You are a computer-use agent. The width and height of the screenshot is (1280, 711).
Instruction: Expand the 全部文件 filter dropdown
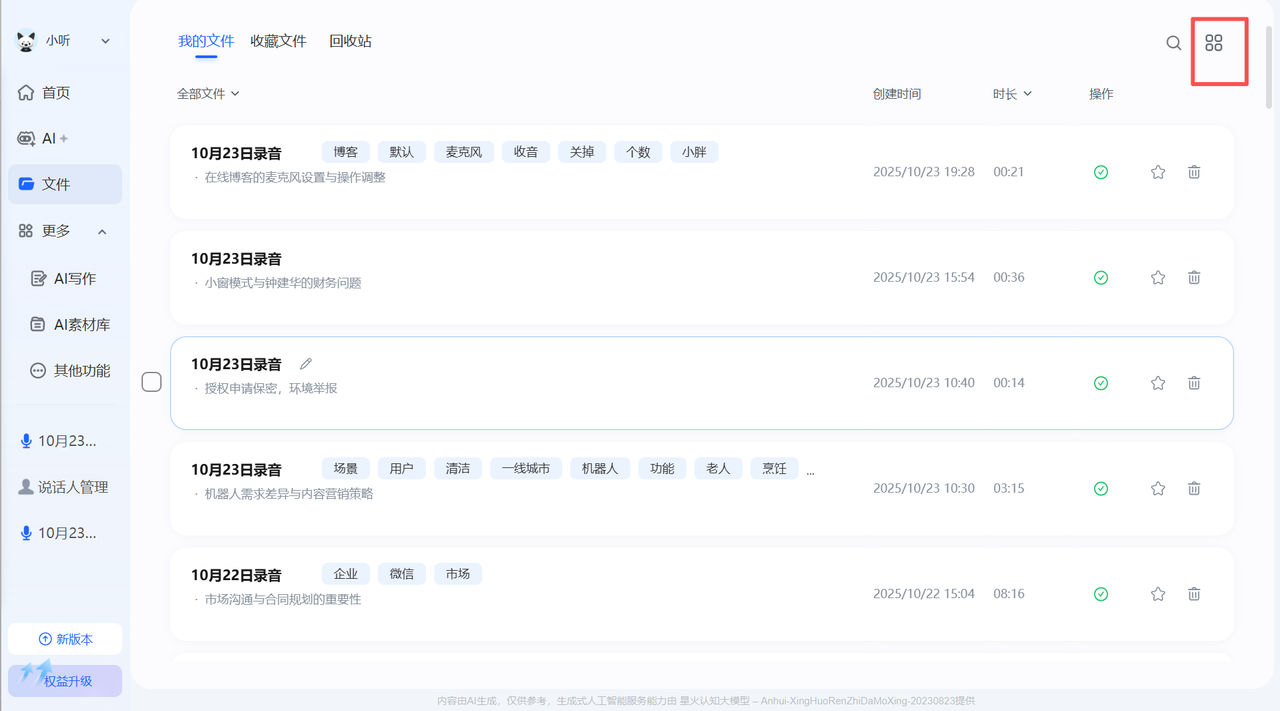point(208,94)
